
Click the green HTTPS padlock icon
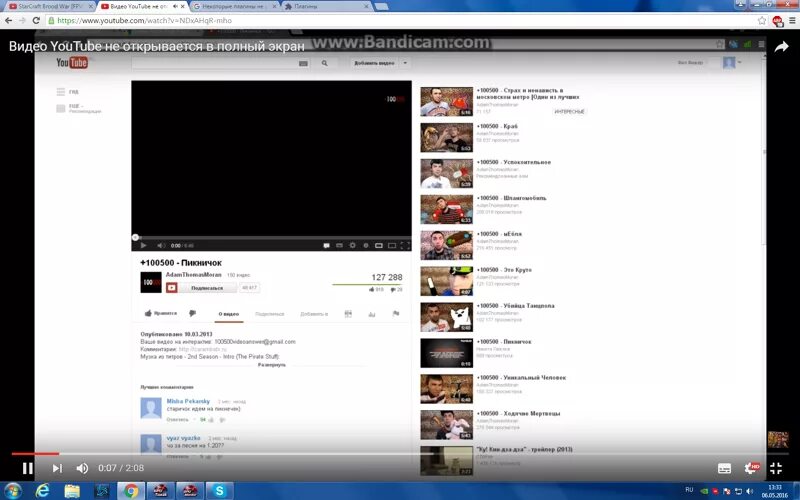tap(51, 20)
